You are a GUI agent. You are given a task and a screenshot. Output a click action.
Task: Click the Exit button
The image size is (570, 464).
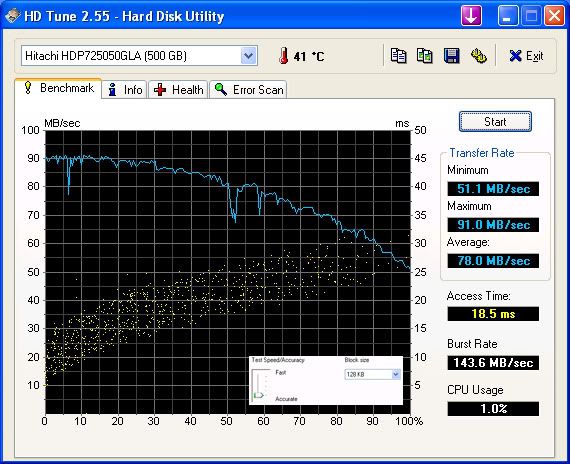(x=526, y=56)
